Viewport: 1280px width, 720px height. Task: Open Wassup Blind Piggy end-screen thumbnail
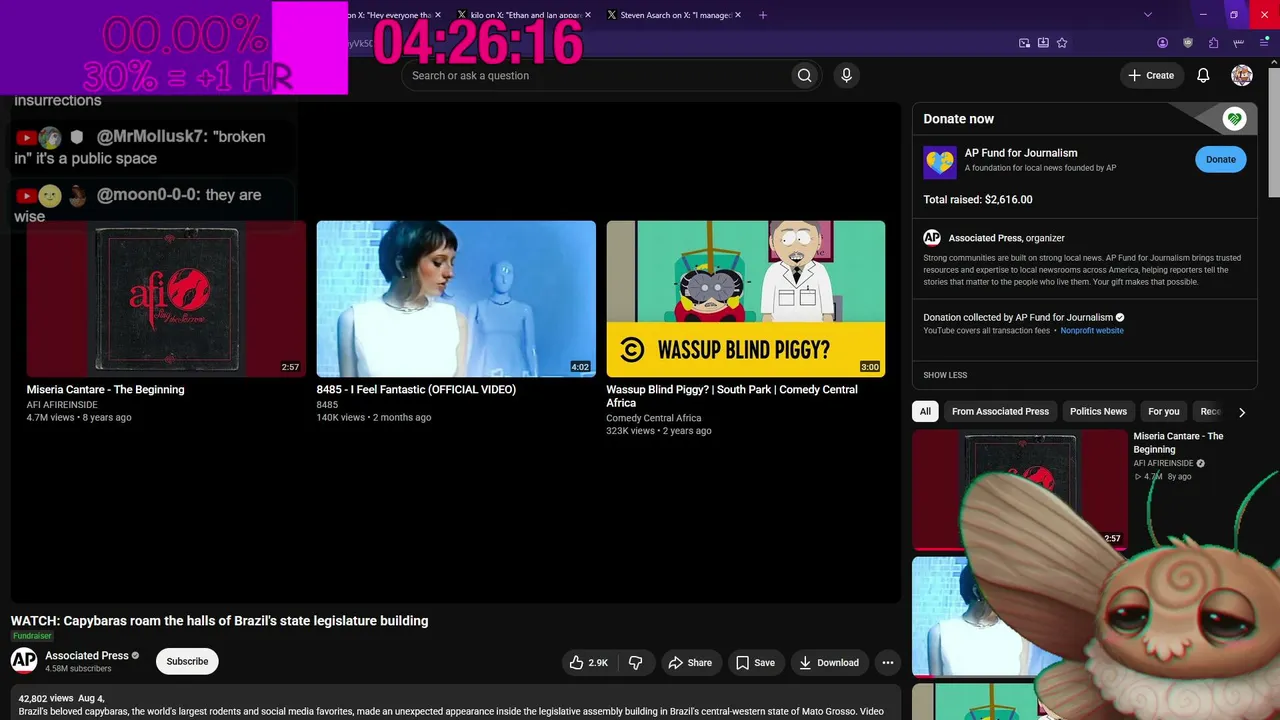(746, 299)
